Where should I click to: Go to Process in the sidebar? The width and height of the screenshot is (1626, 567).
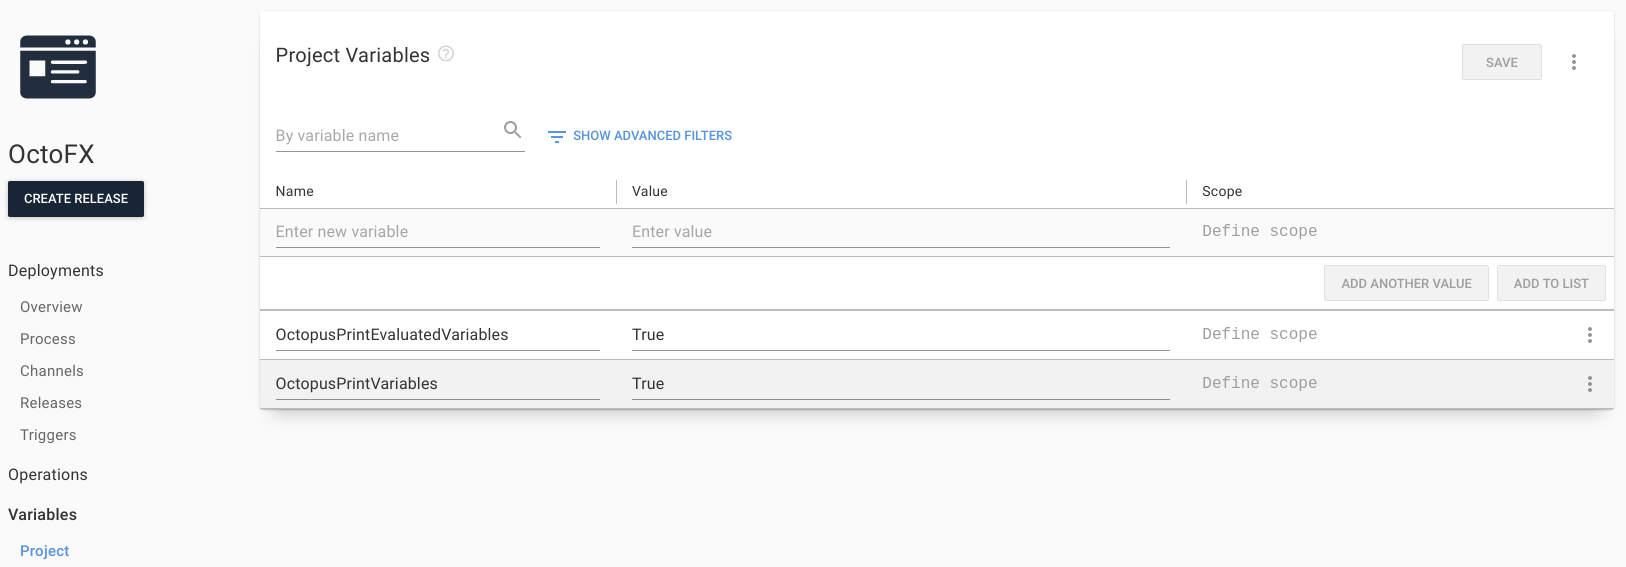coord(48,339)
